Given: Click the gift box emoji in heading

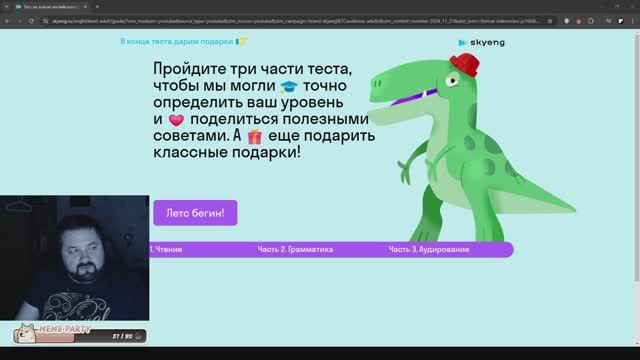Looking at the screenshot, I should pos(255,137).
